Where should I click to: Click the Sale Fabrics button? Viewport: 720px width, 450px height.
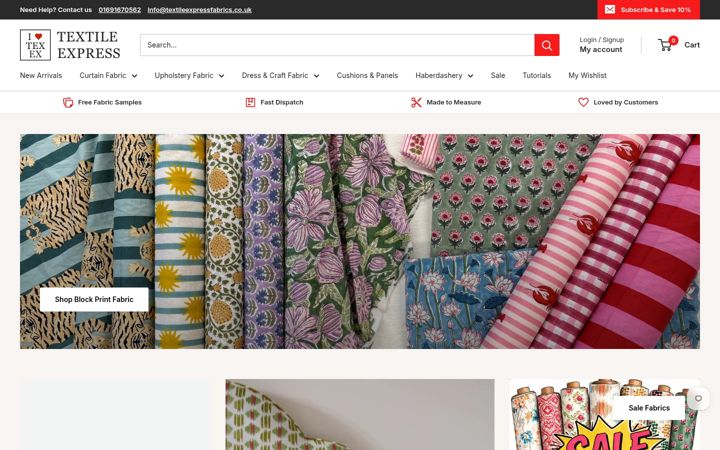point(649,408)
